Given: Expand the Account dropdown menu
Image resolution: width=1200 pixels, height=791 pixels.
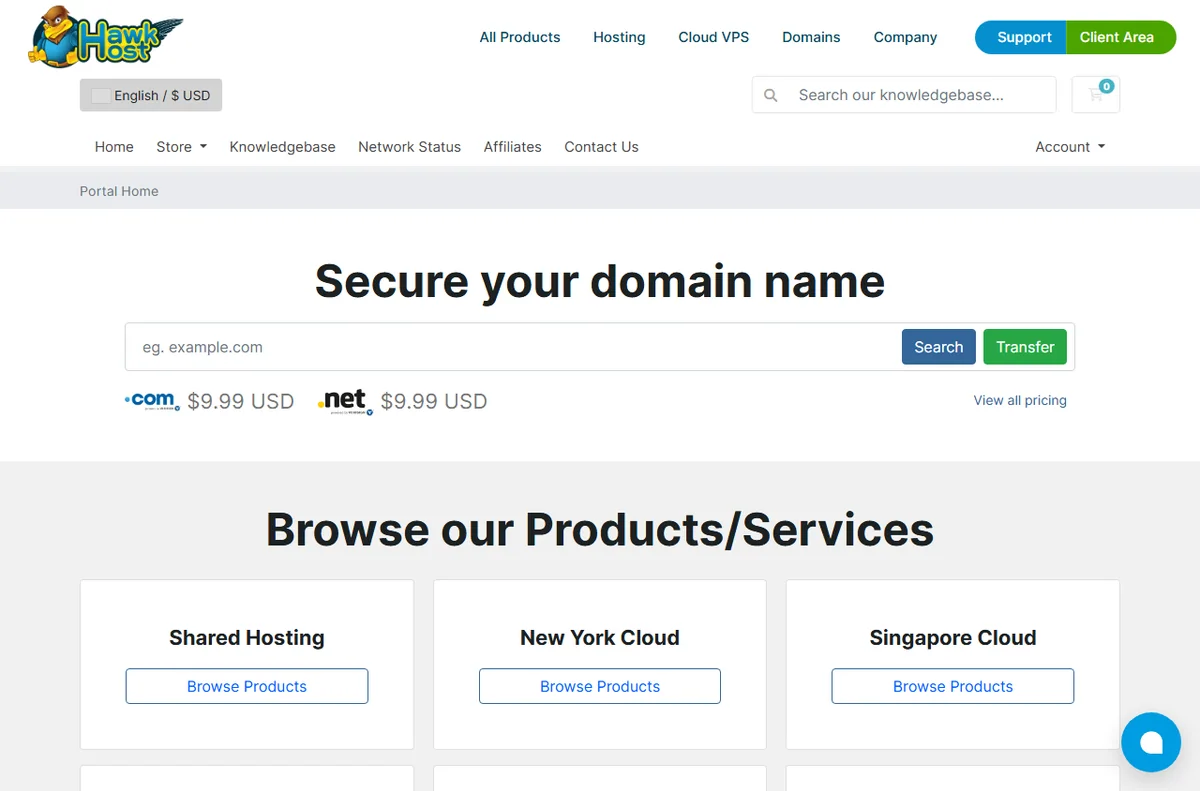Looking at the screenshot, I should pos(1070,146).
